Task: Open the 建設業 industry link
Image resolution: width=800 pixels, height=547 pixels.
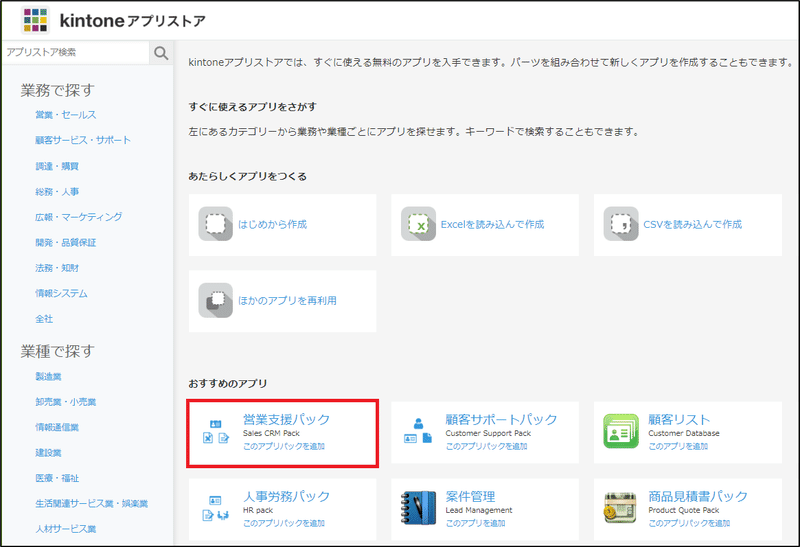Action: pos(48,453)
